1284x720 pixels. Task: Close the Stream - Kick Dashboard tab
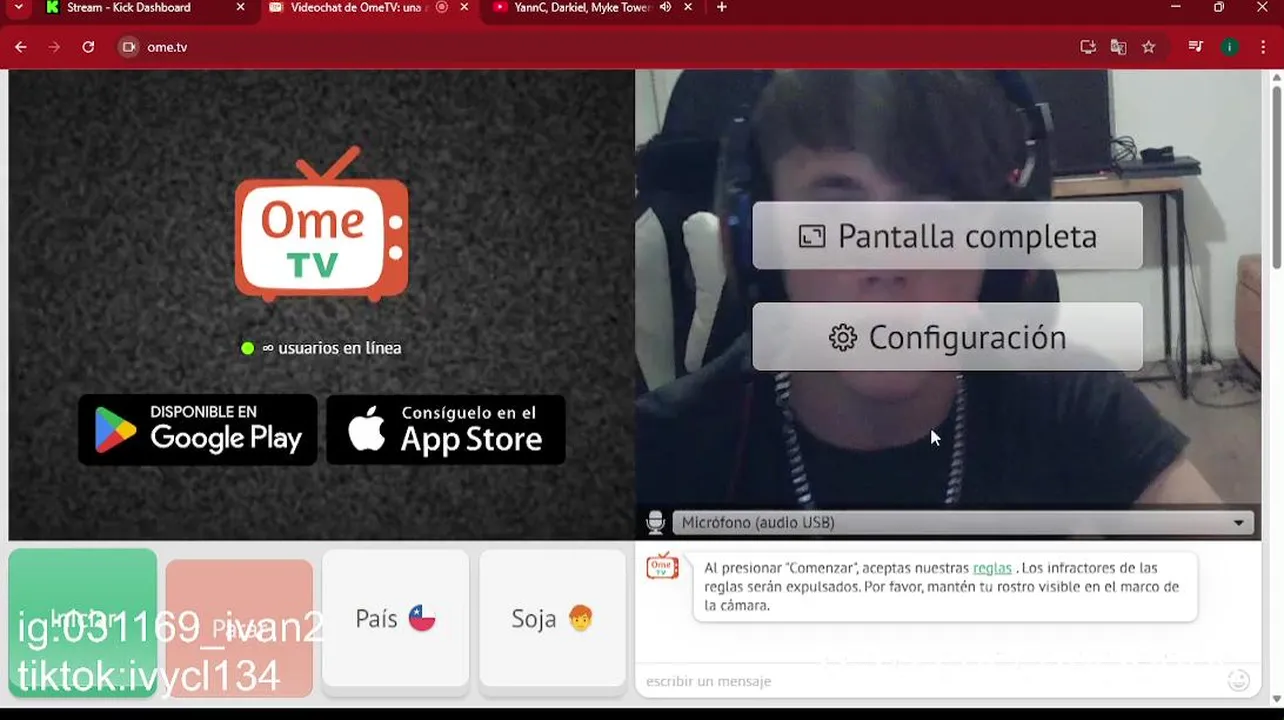240,7
